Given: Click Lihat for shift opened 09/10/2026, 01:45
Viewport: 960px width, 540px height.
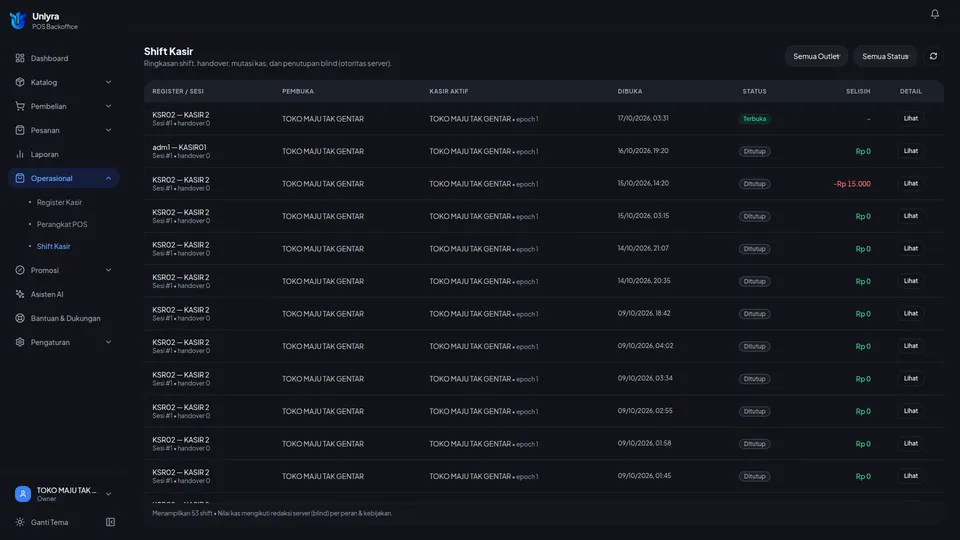Looking at the screenshot, I should pyautogui.click(x=910, y=475).
